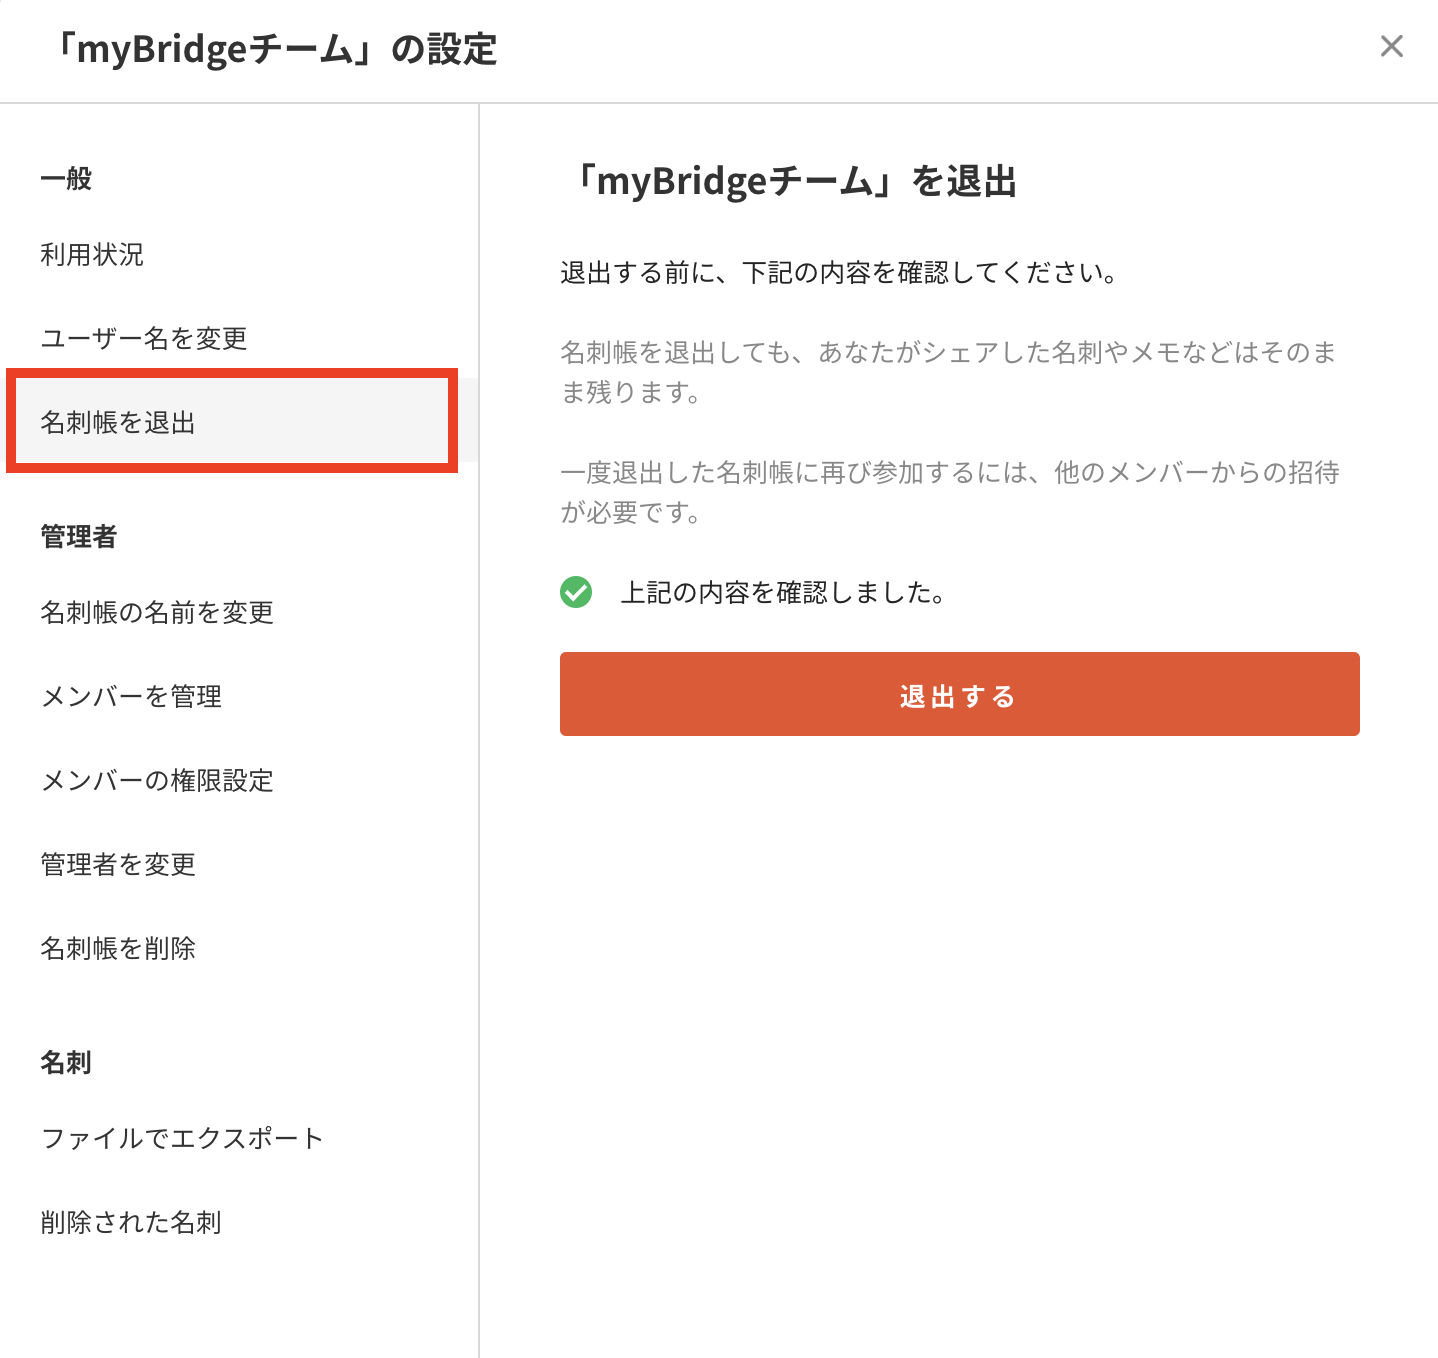Click the 管理者 section heading
Screen dimensions: 1438x1358
click(x=79, y=537)
